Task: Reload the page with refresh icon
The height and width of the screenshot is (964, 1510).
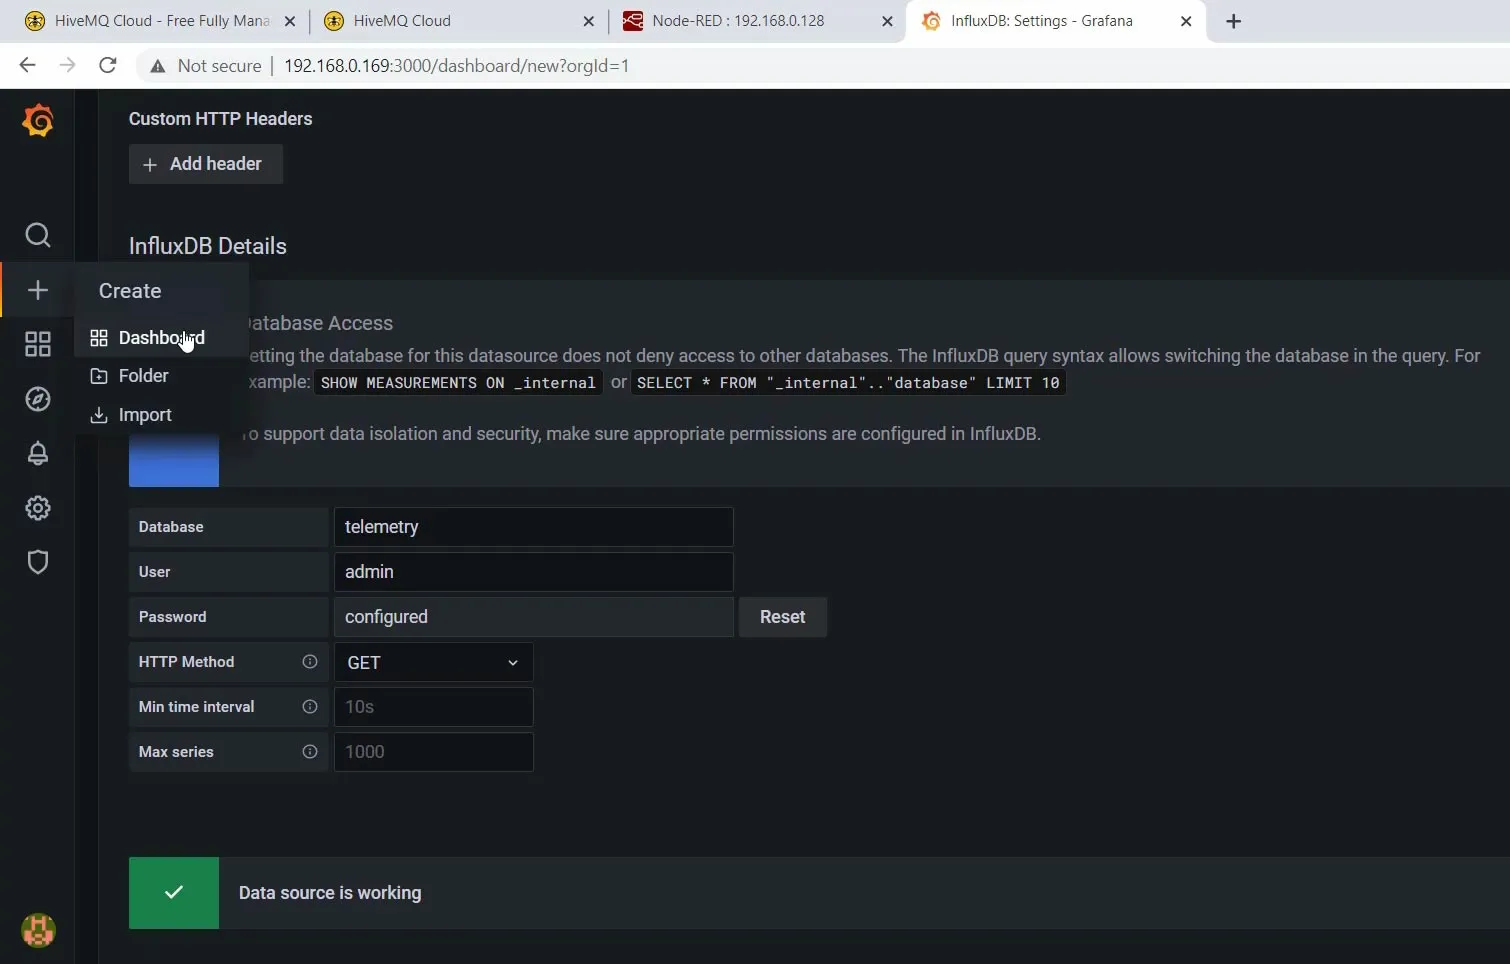Action: [108, 65]
